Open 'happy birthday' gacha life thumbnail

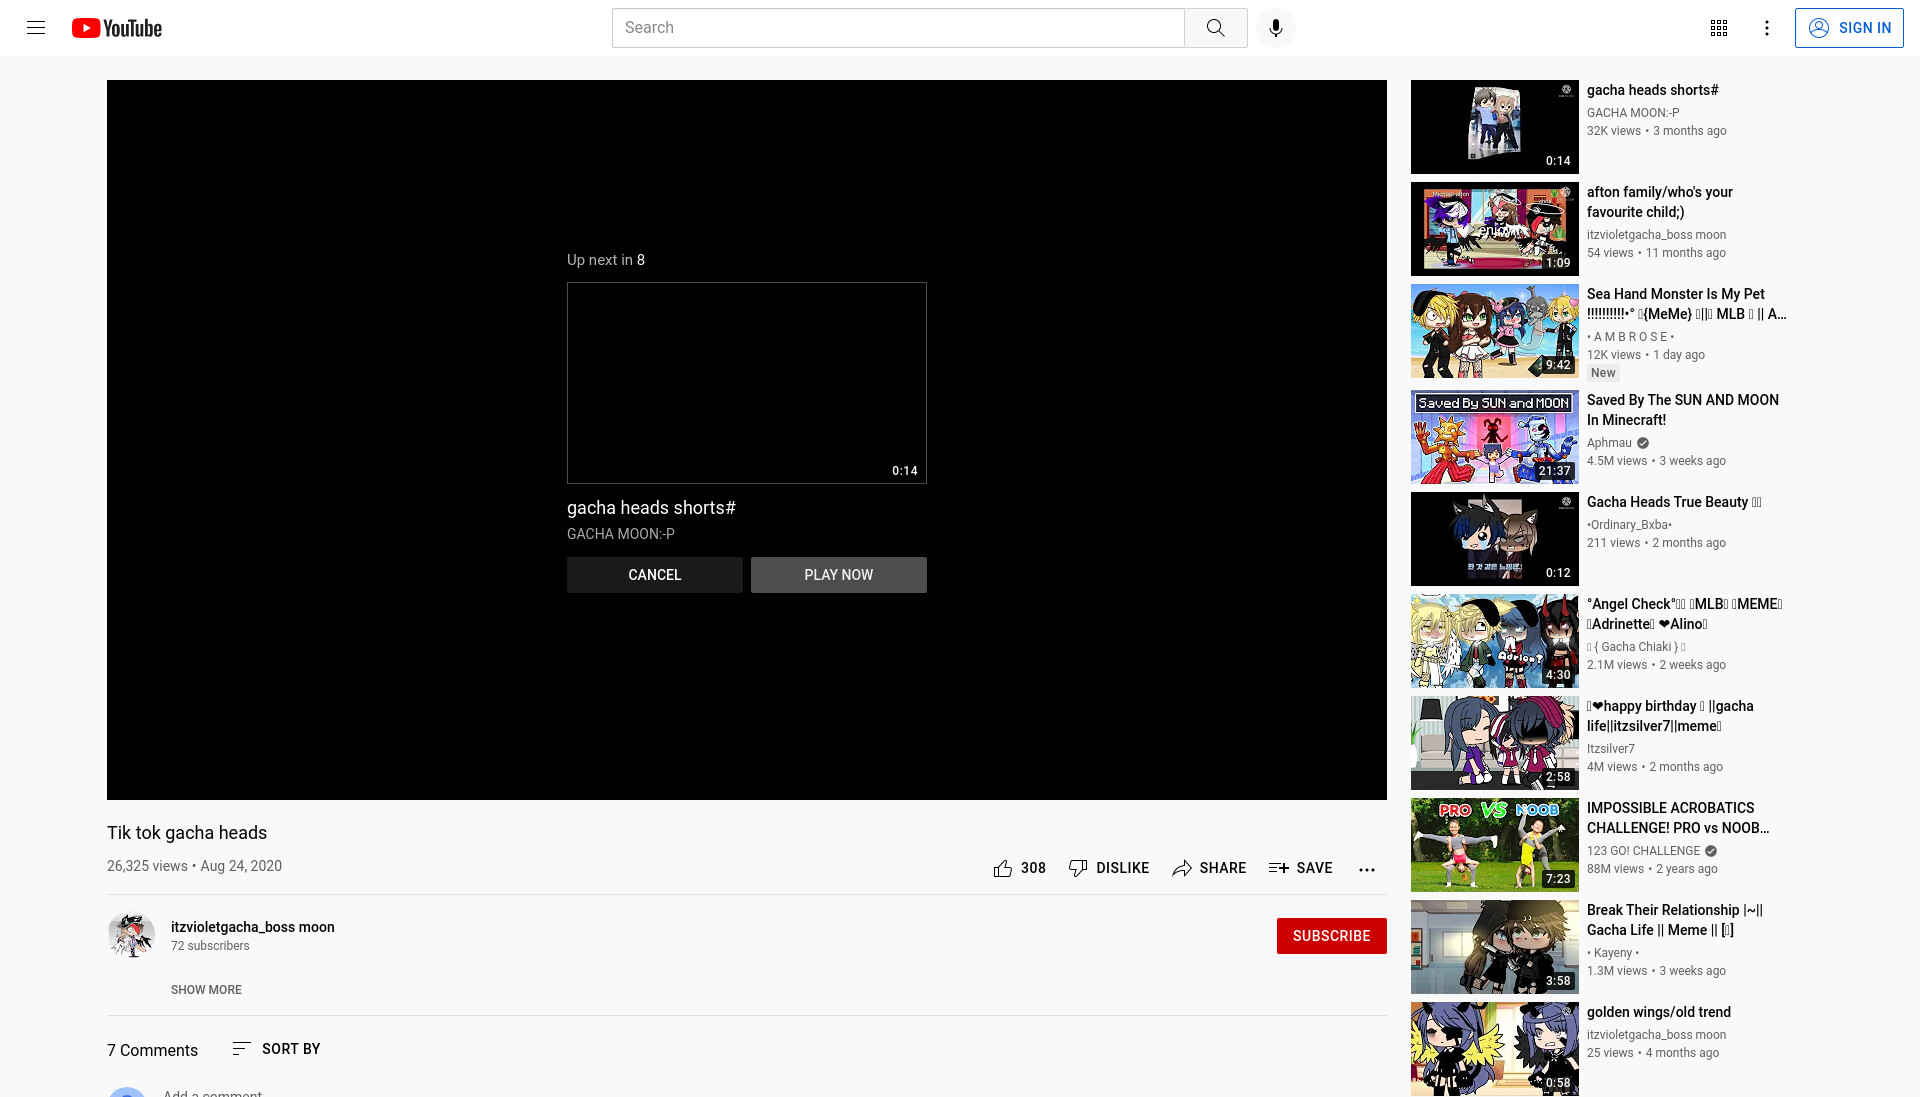[x=1494, y=743]
